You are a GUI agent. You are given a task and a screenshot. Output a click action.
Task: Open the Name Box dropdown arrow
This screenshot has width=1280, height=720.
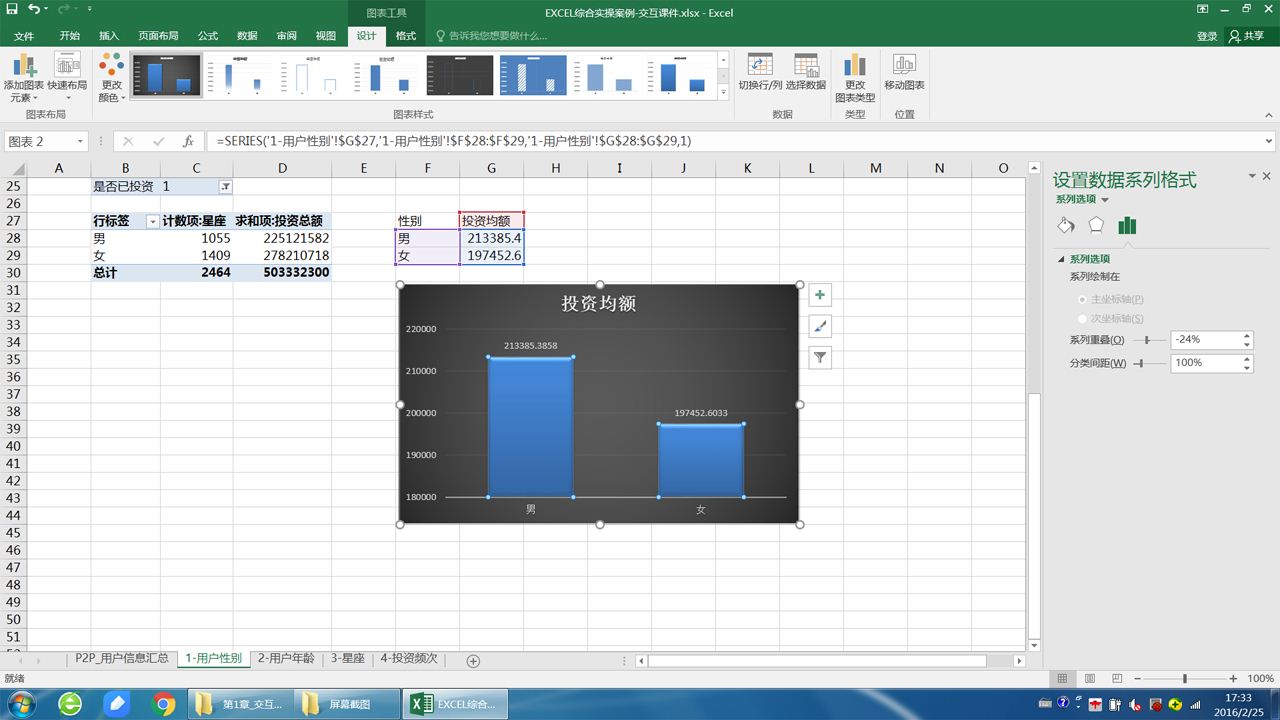click(80, 141)
